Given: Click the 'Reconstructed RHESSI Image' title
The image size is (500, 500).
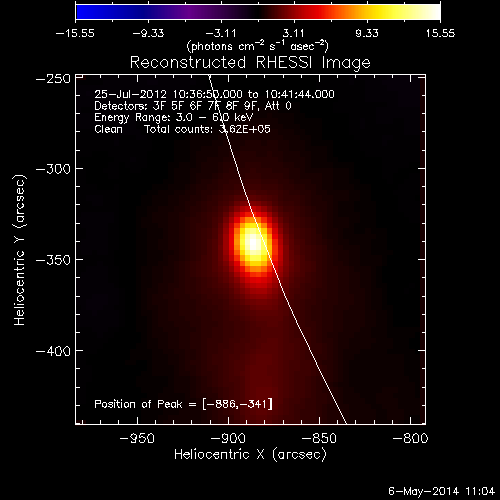Looking at the screenshot, I should 250,62.
